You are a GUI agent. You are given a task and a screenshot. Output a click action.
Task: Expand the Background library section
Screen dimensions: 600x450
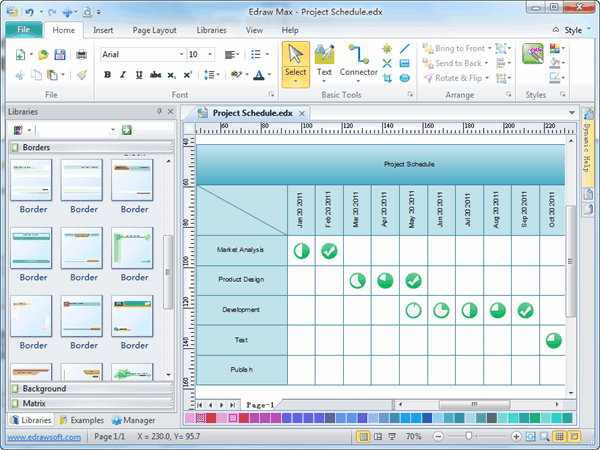tap(45, 388)
